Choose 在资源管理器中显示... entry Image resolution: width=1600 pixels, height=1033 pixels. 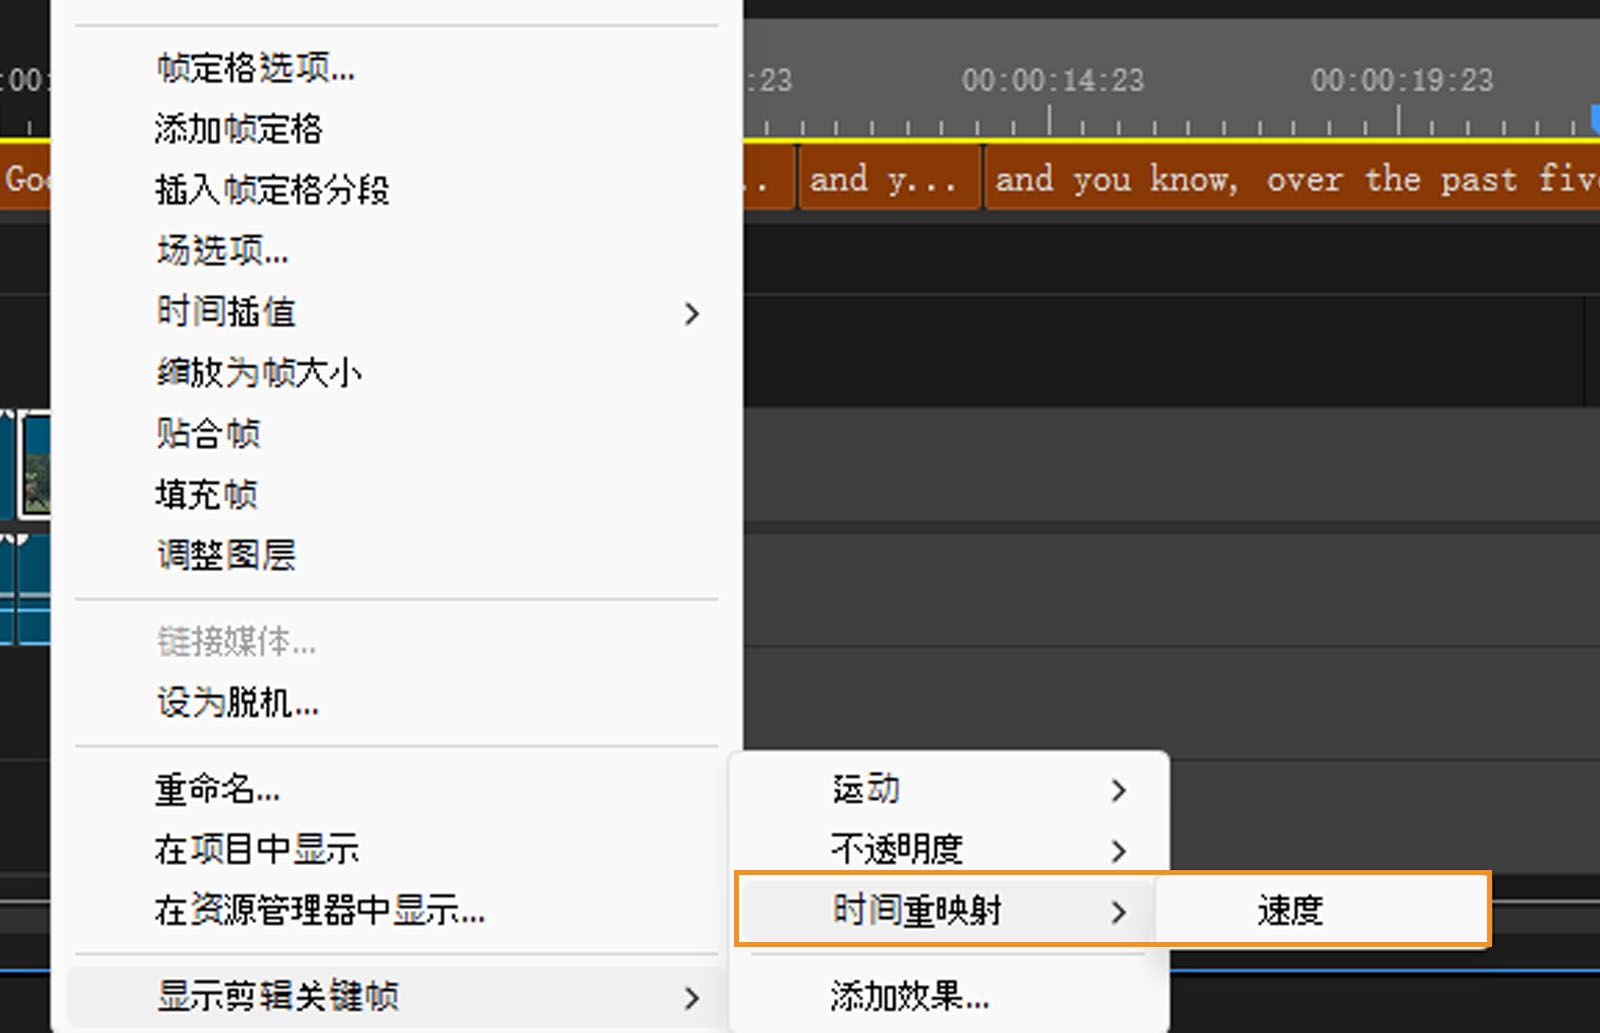click(397, 911)
